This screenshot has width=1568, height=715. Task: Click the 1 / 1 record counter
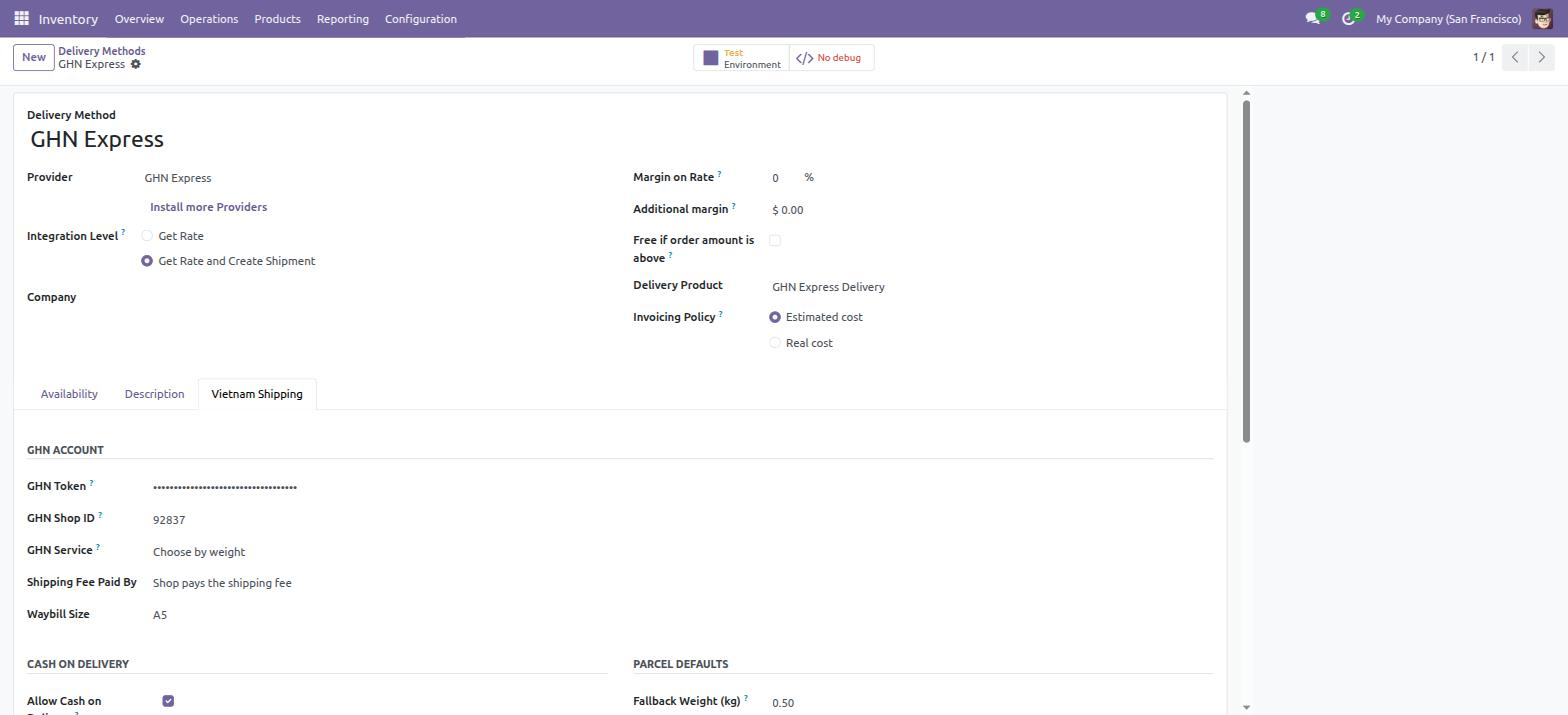pos(1483,57)
